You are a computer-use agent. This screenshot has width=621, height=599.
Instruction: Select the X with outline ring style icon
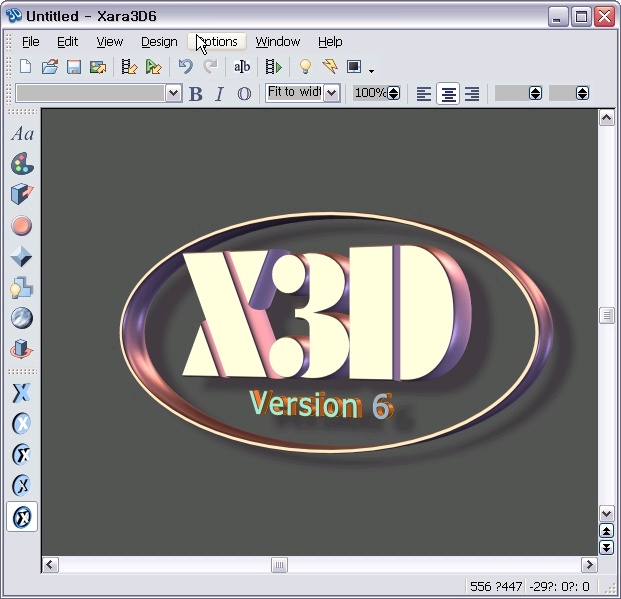pos(22,454)
